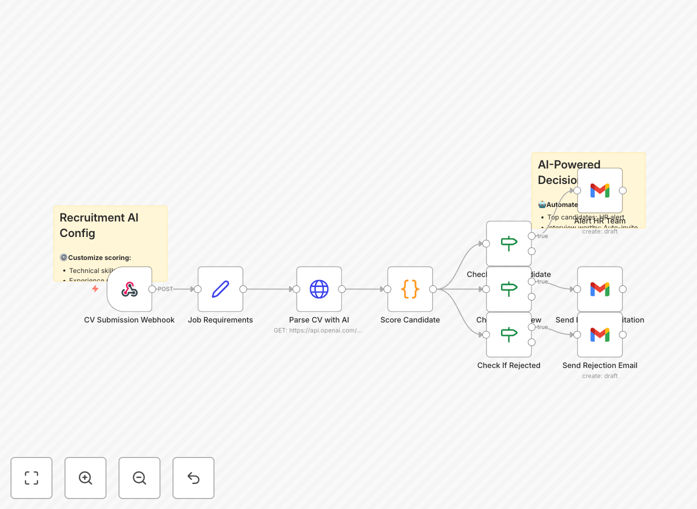Click the Send Rejection Email output connector
The height and width of the screenshot is (509, 697).
623,334
